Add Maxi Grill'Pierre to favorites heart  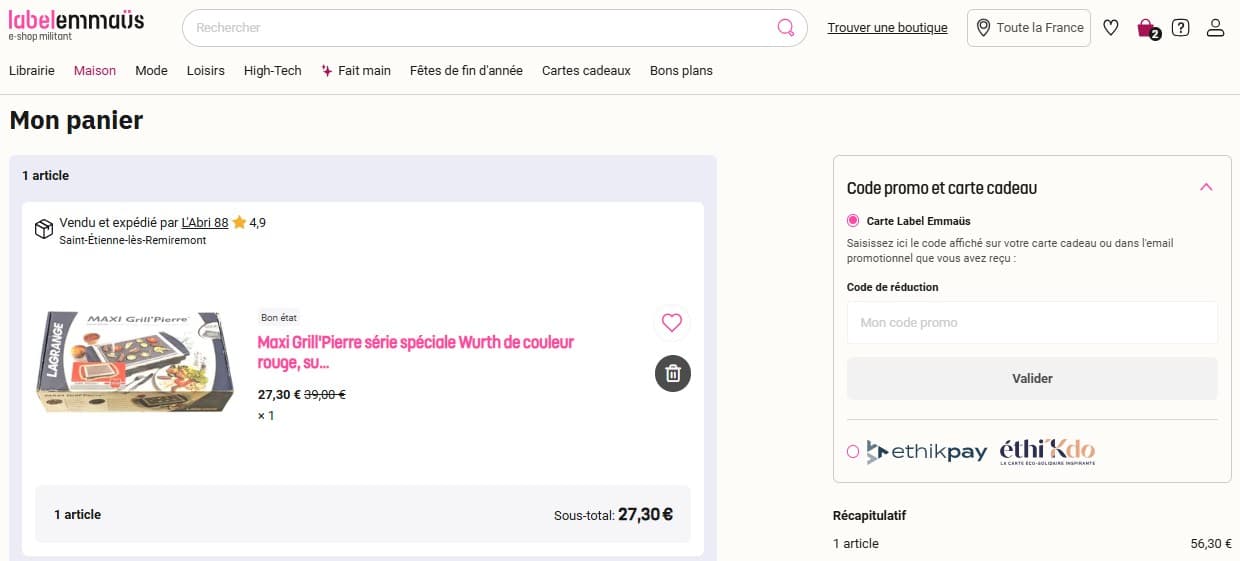click(x=672, y=323)
